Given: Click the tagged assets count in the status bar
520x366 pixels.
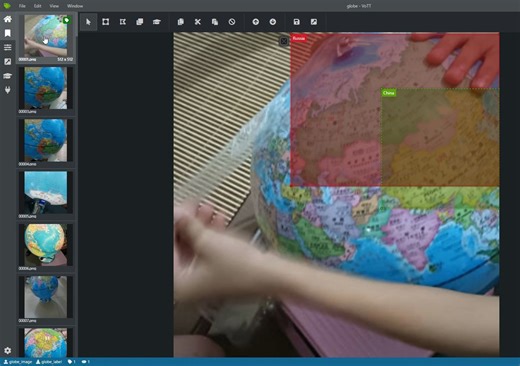Looking at the screenshot, I should click(72, 362).
